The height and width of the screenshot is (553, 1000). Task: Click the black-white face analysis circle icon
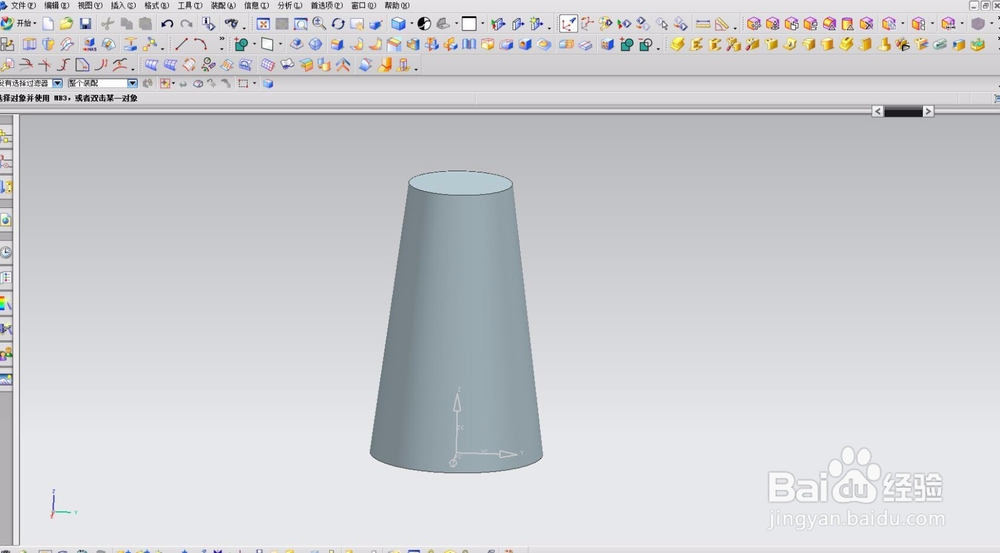point(424,24)
